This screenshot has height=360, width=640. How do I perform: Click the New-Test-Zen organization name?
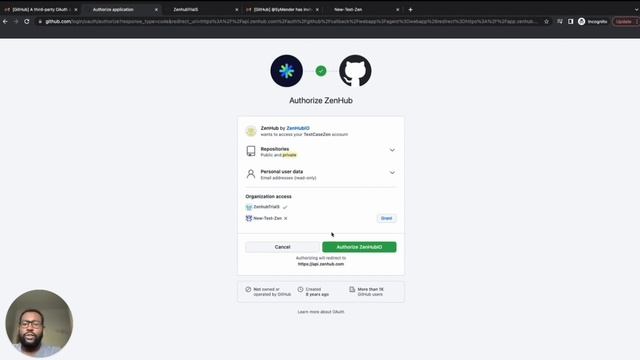click(267, 218)
